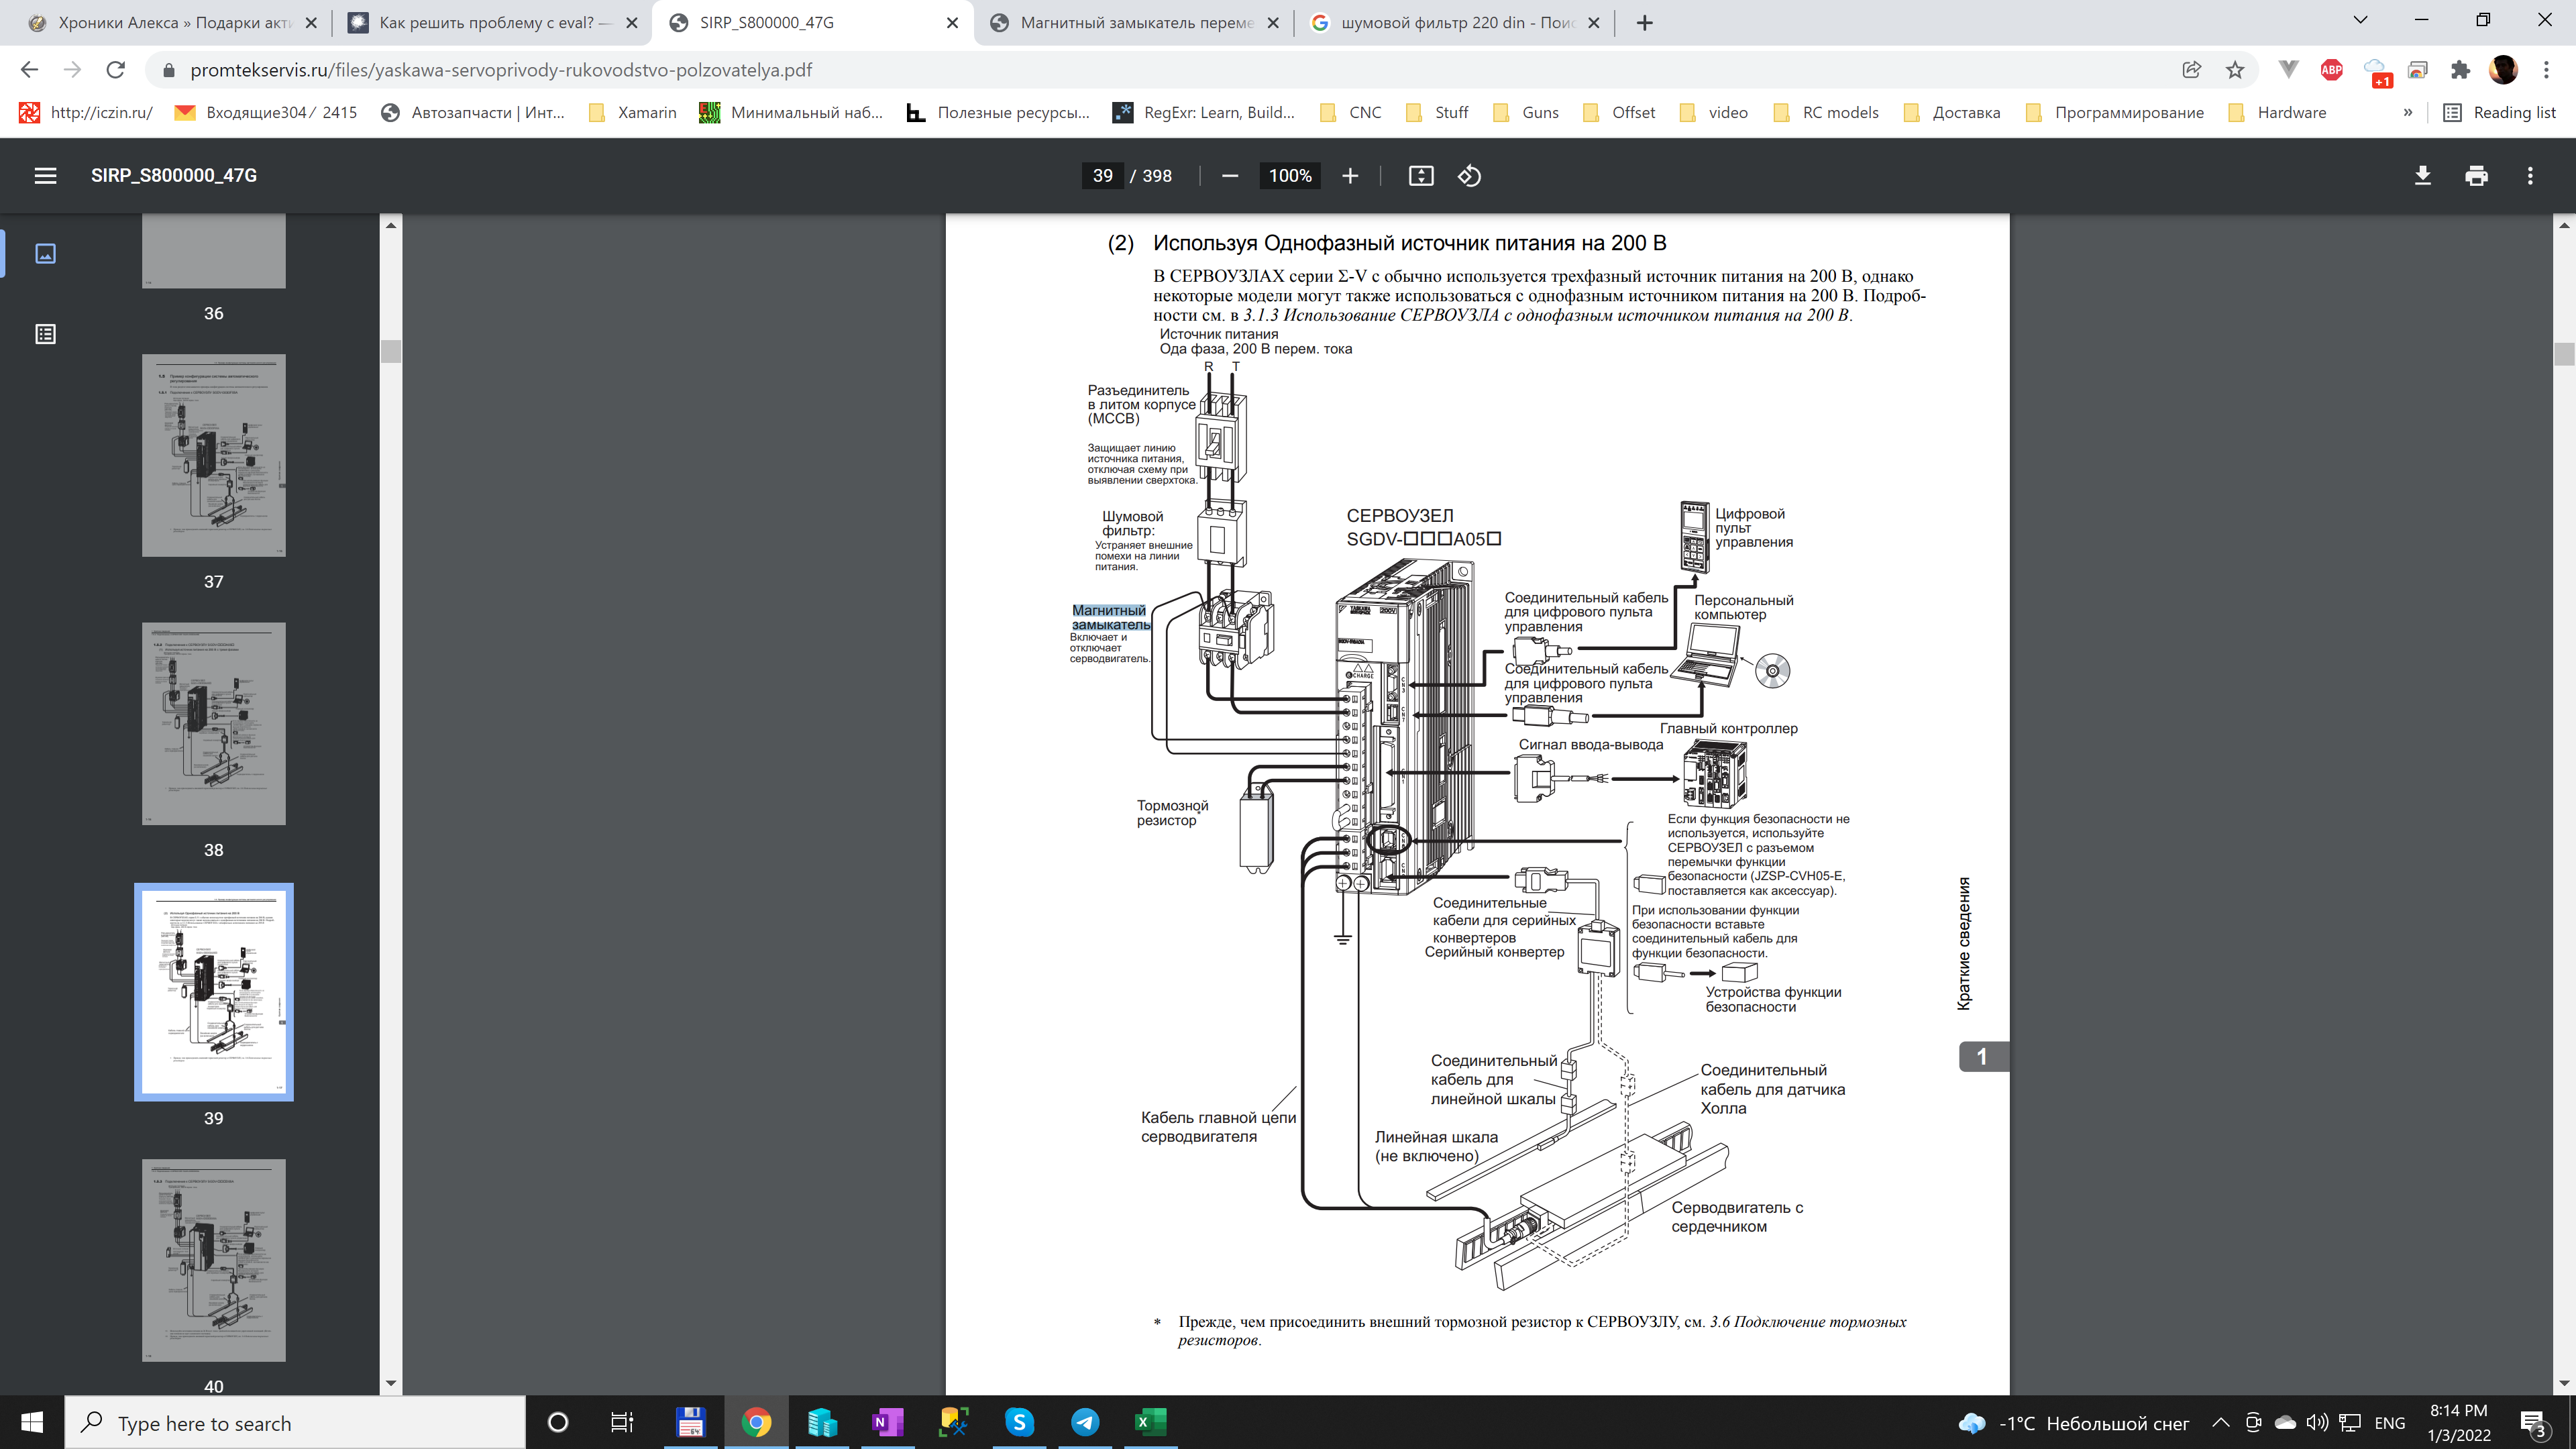Screen dimensions: 2576x1449
Task: Switch sidebar to document outline view
Action: pyautogui.click(x=45, y=334)
